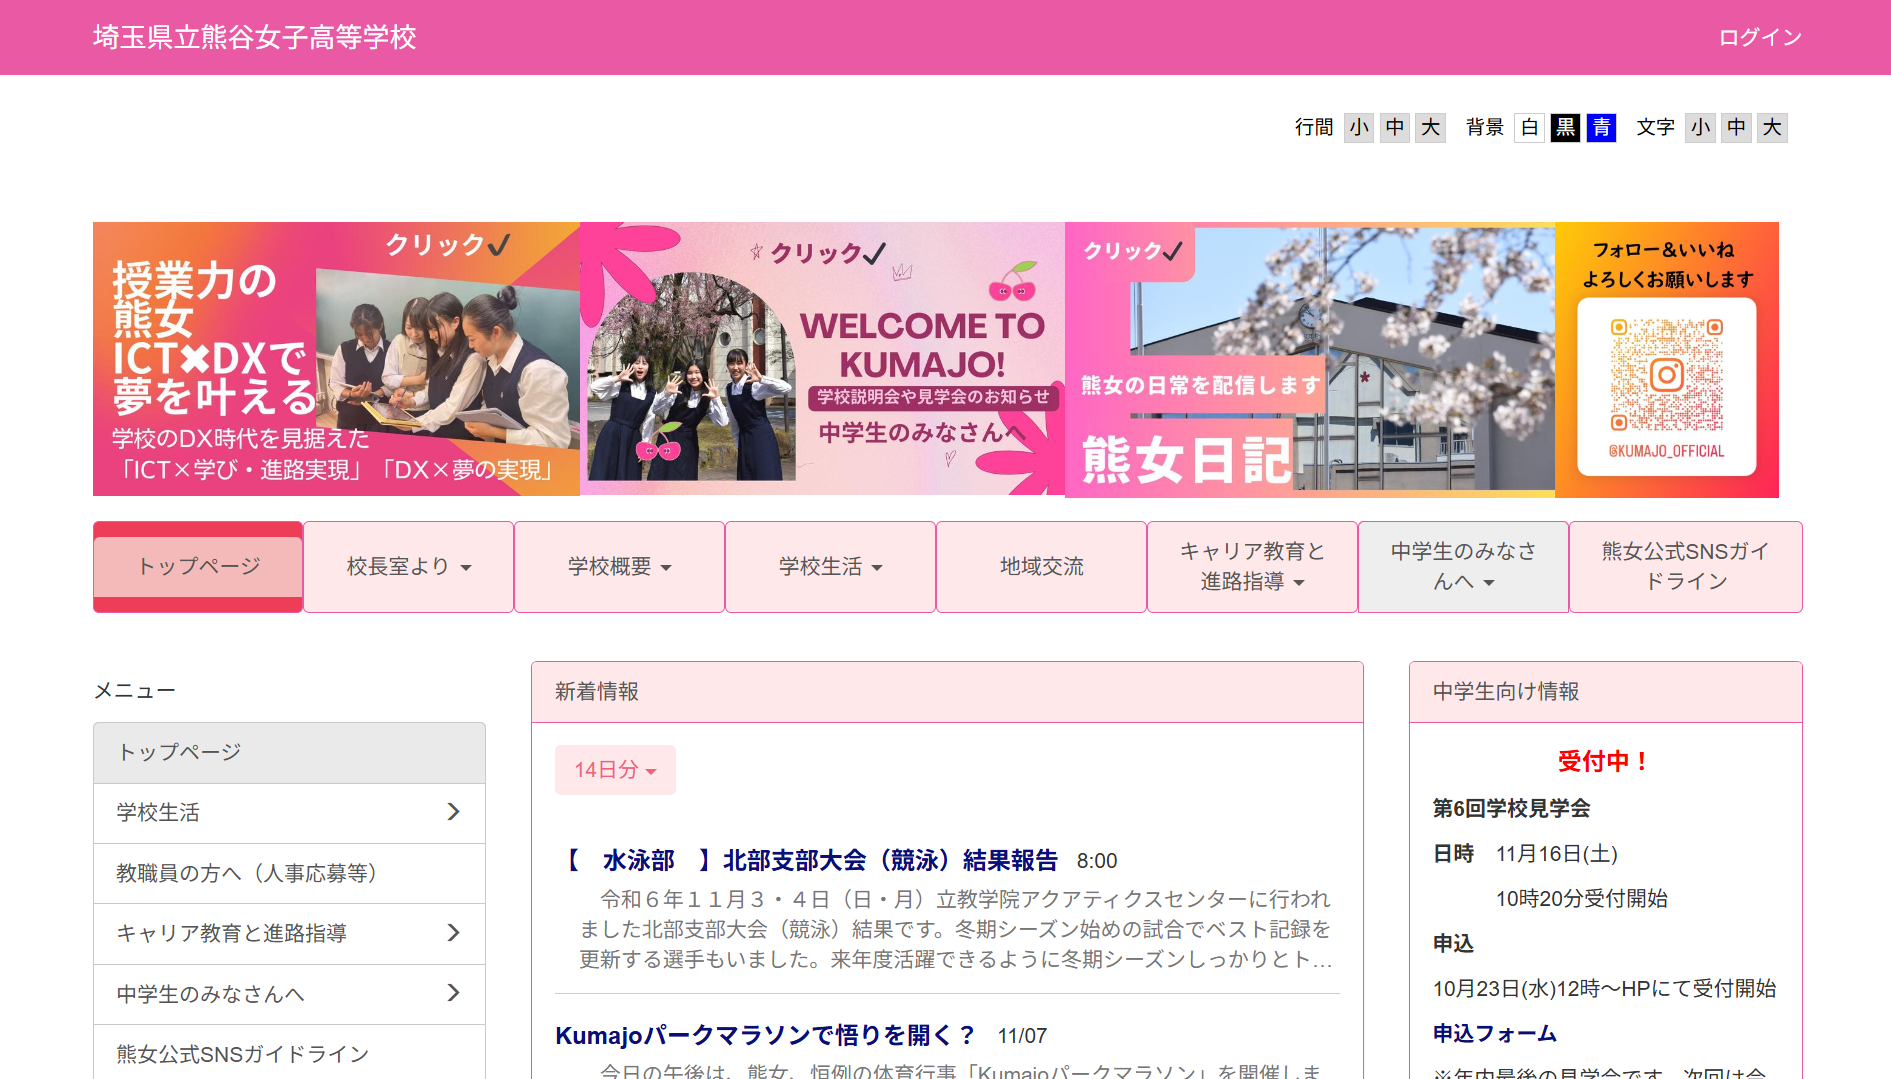Choose blue (青) background color
Screen dimensions: 1891x1079
[1601, 127]
